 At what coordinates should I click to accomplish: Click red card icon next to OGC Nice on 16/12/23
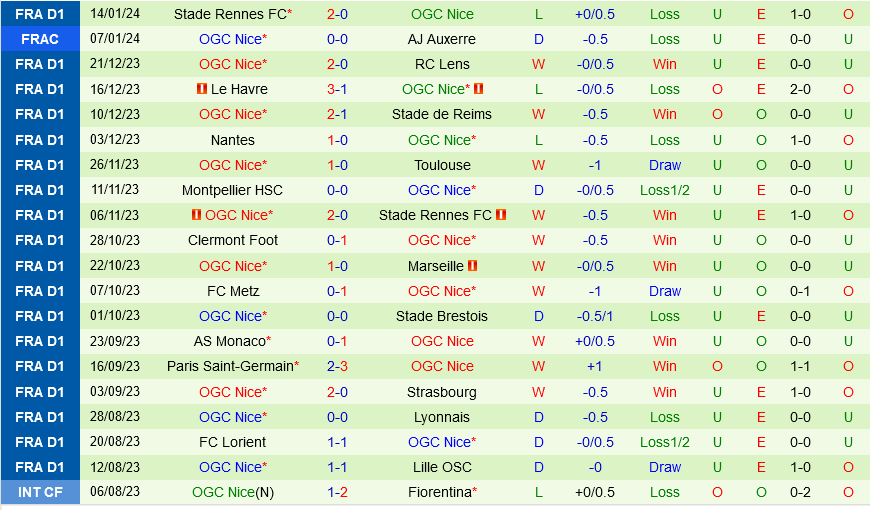tap(479, 89)
